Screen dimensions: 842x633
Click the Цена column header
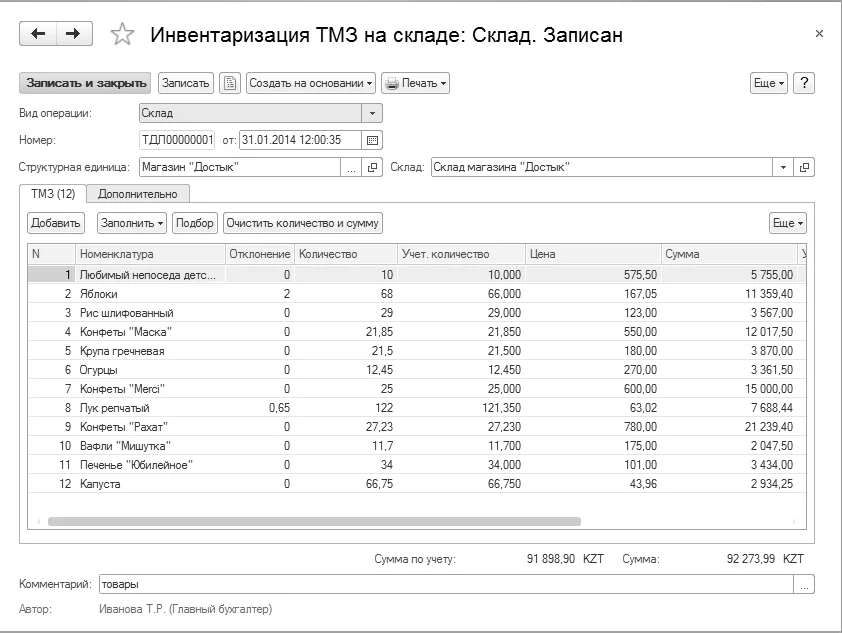pos(593,254)
